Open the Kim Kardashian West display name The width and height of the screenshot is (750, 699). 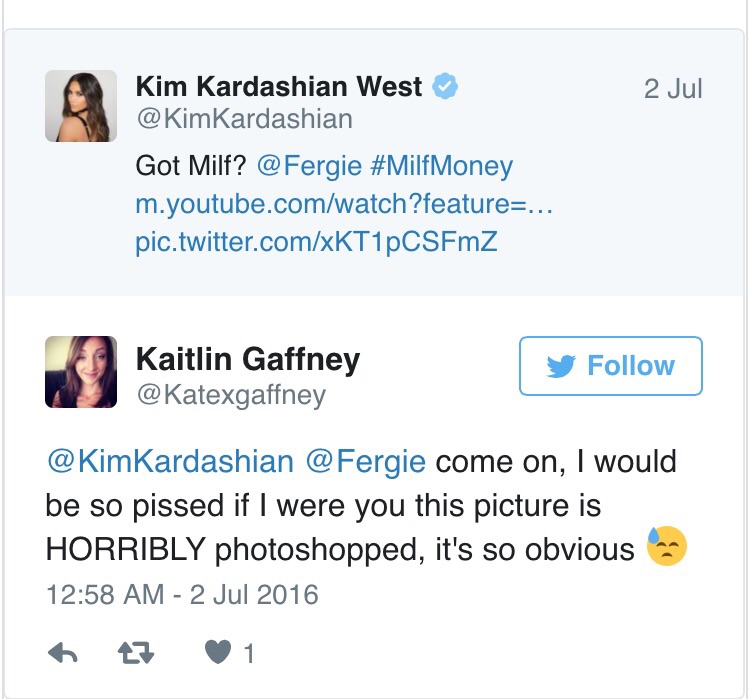279,87
